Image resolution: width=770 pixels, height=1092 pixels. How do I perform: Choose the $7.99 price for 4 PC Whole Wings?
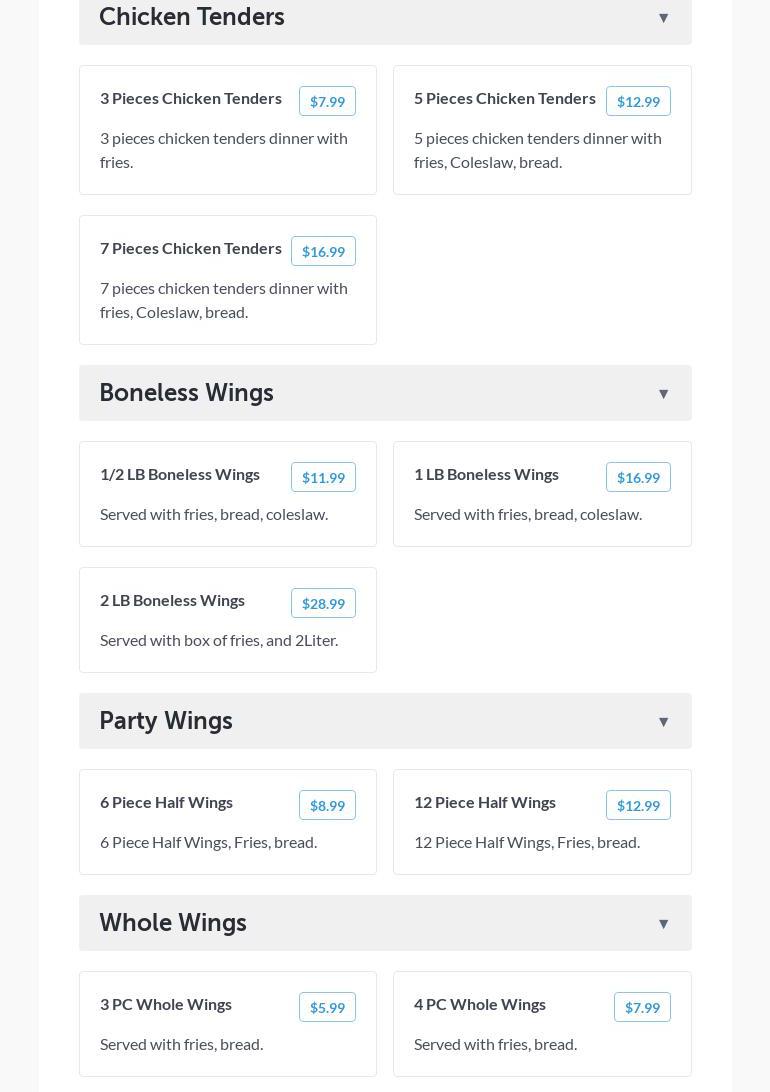642,1007
